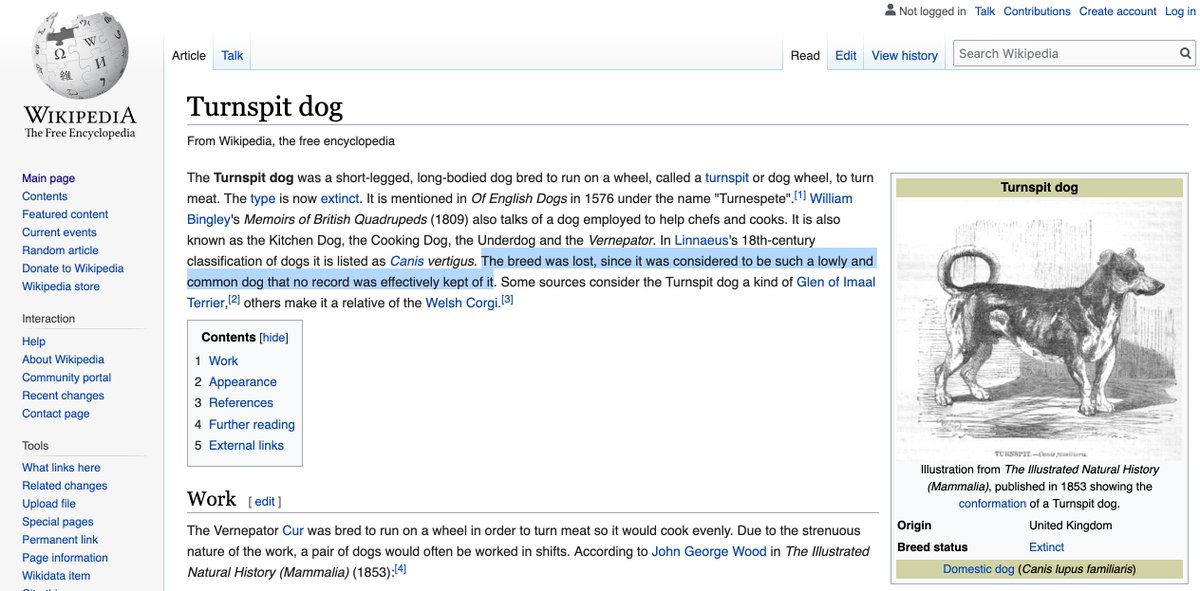1200x591 pixels.
Task: Follow the turnspit link in intro
Action: 727,178
